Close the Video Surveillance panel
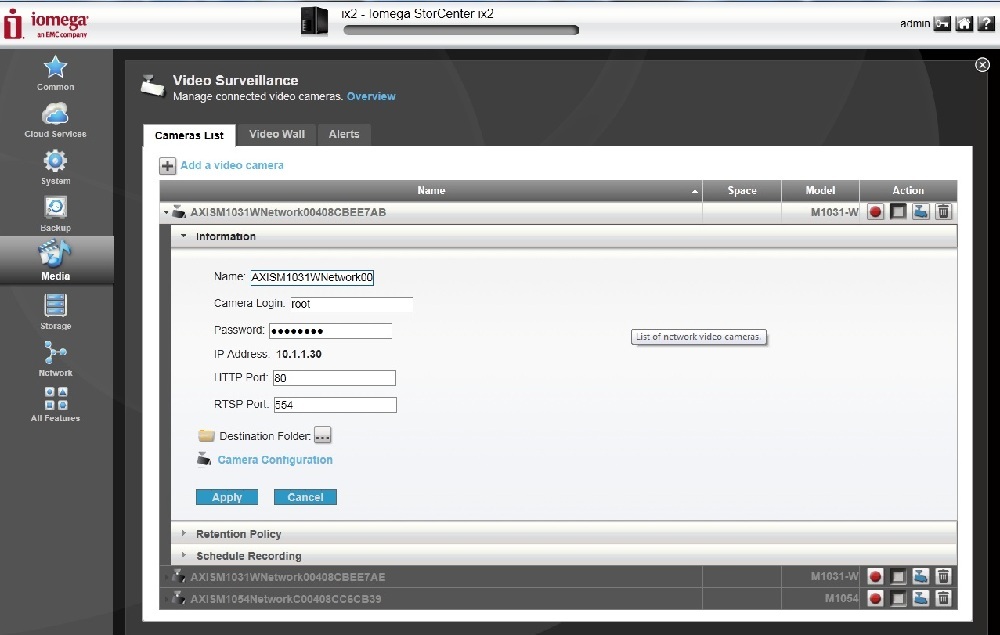The width and height of the screenshot is (1000, 635). 982,64
